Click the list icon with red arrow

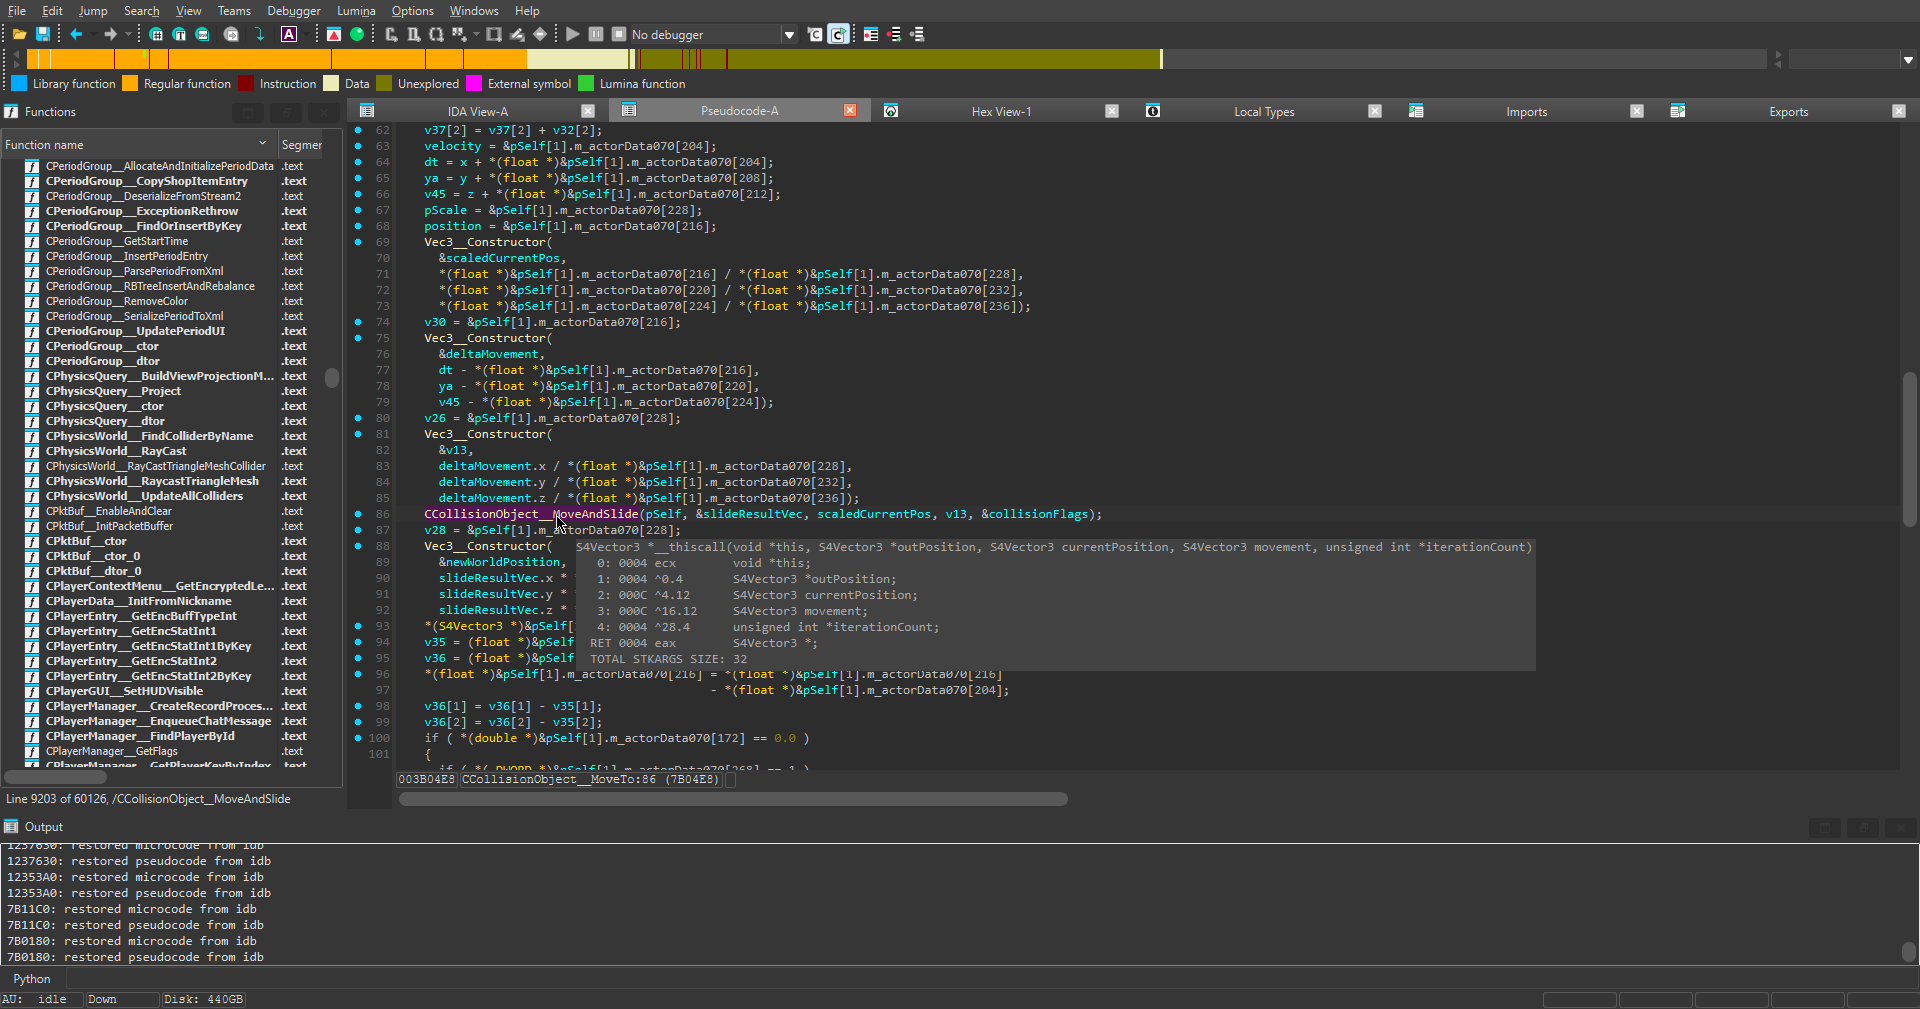point(894,34)
